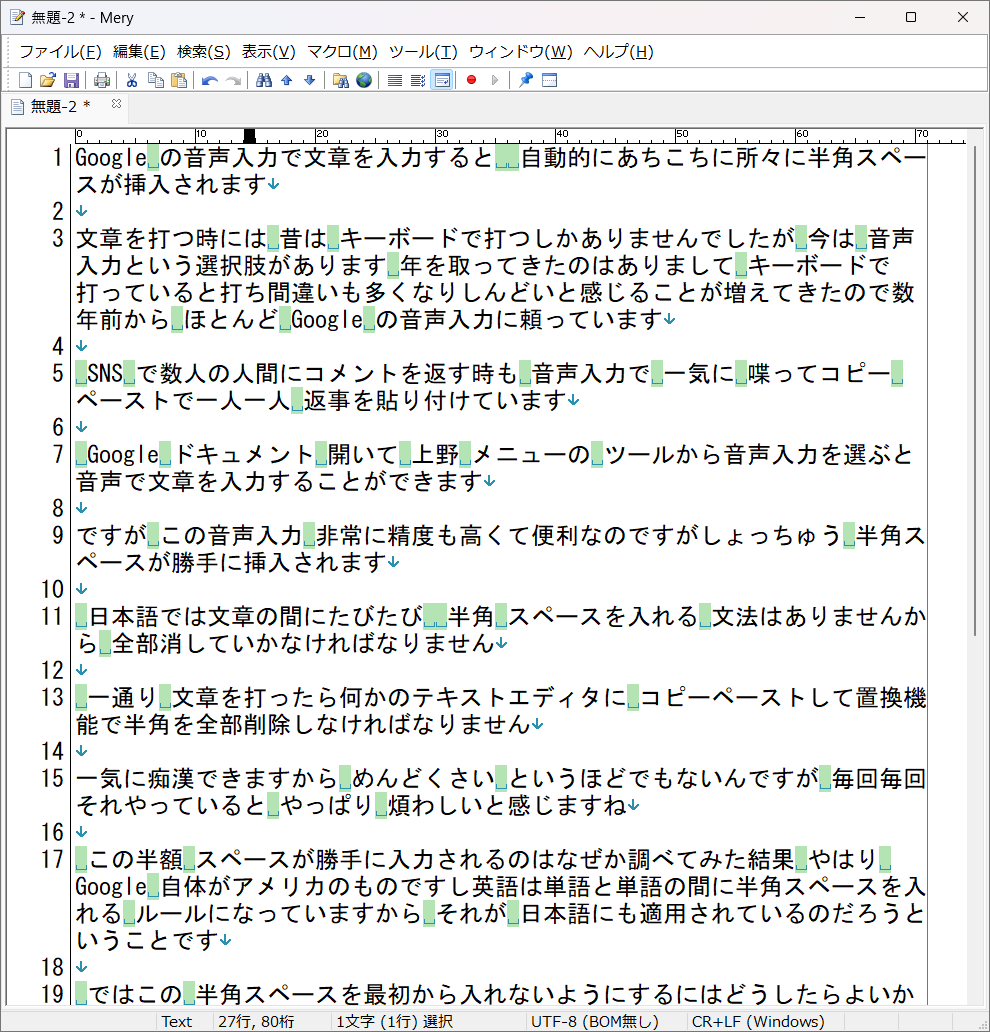This screenshot has height=1032, width=990.
Task: Select the no-wrap lines icon
Action: [x=394, y=80]
